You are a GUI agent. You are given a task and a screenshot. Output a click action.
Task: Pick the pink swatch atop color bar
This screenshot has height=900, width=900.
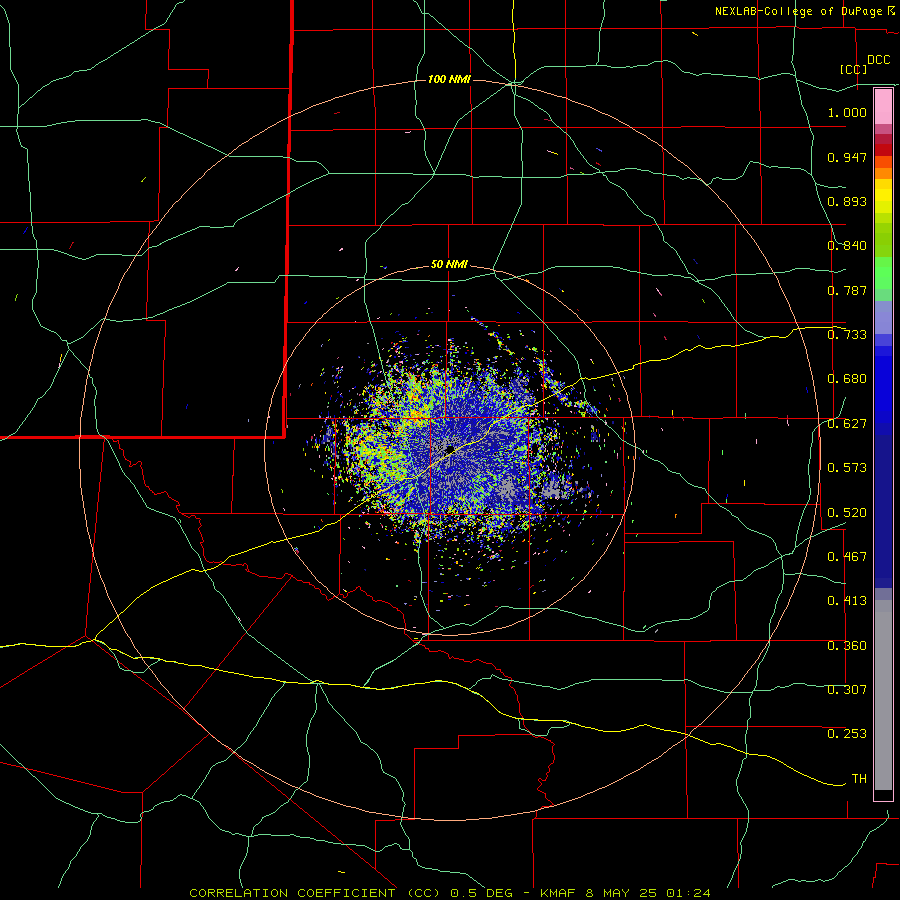pos(883,107)
